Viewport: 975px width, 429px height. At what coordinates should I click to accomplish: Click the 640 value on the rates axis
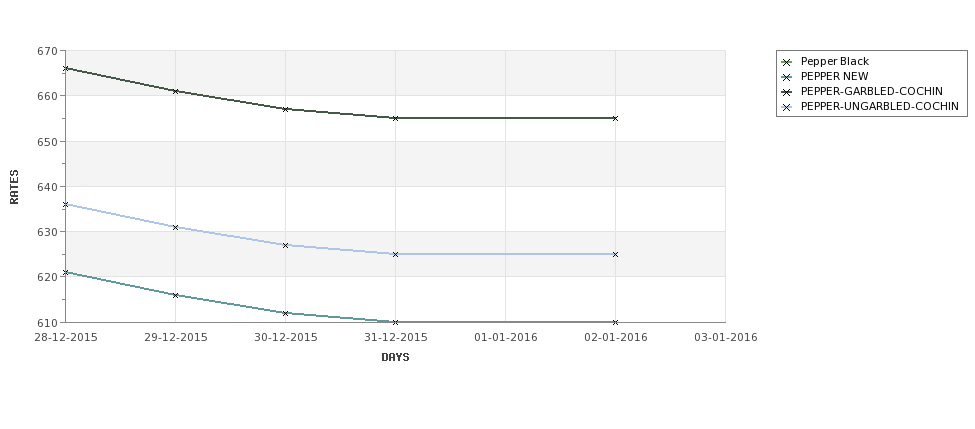(47, 187)
